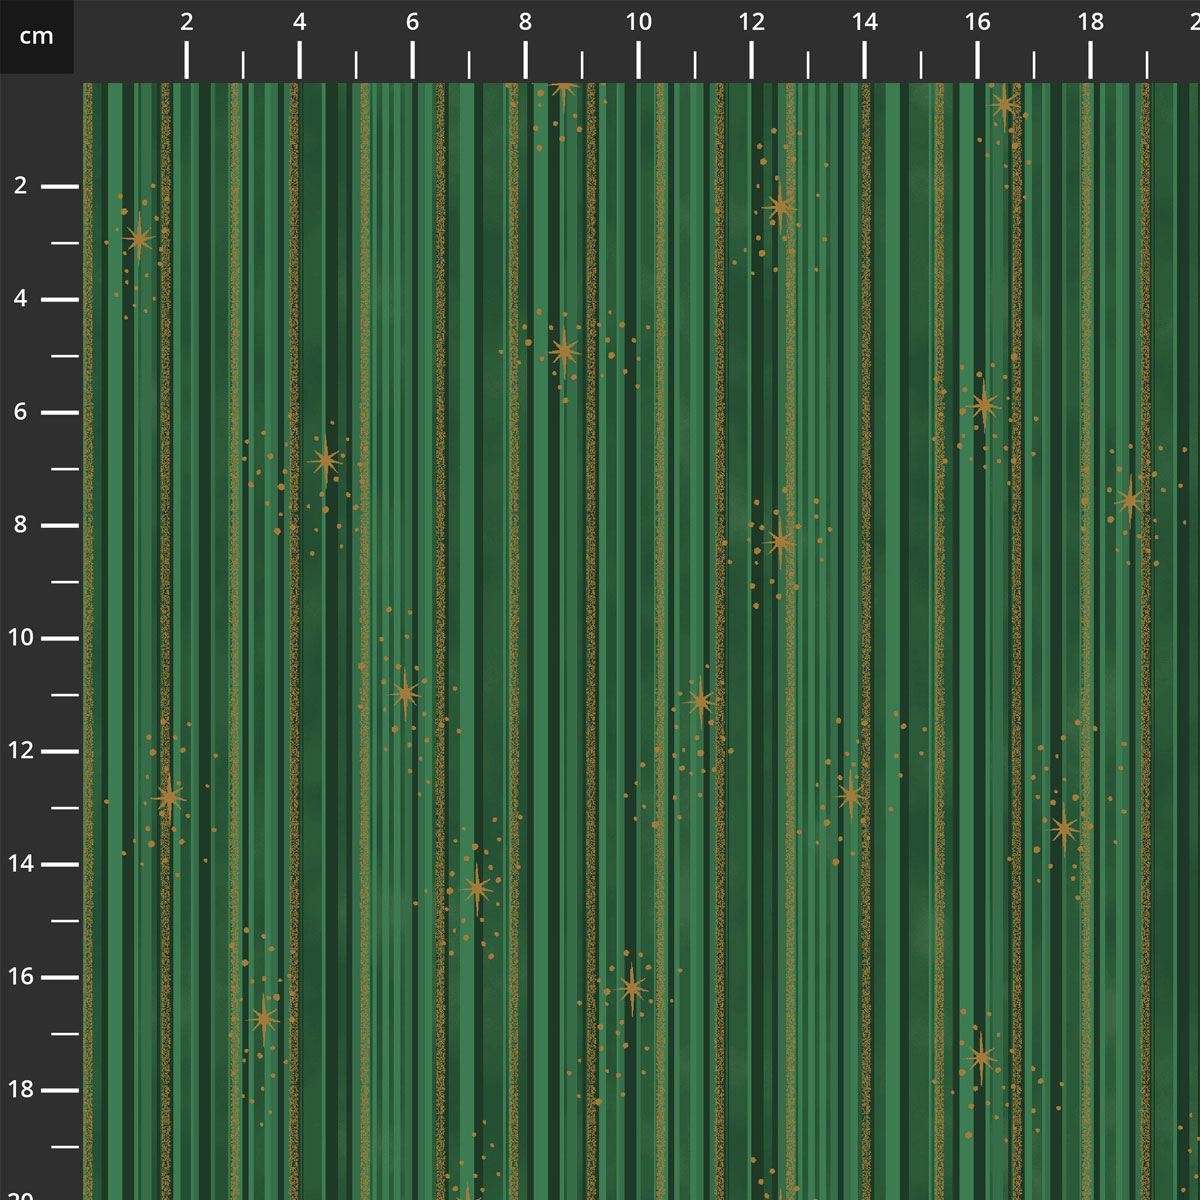Click the 6 mark on the left ruler
This screenshot has width=1200, height=1200.
[x=21, y=412]
